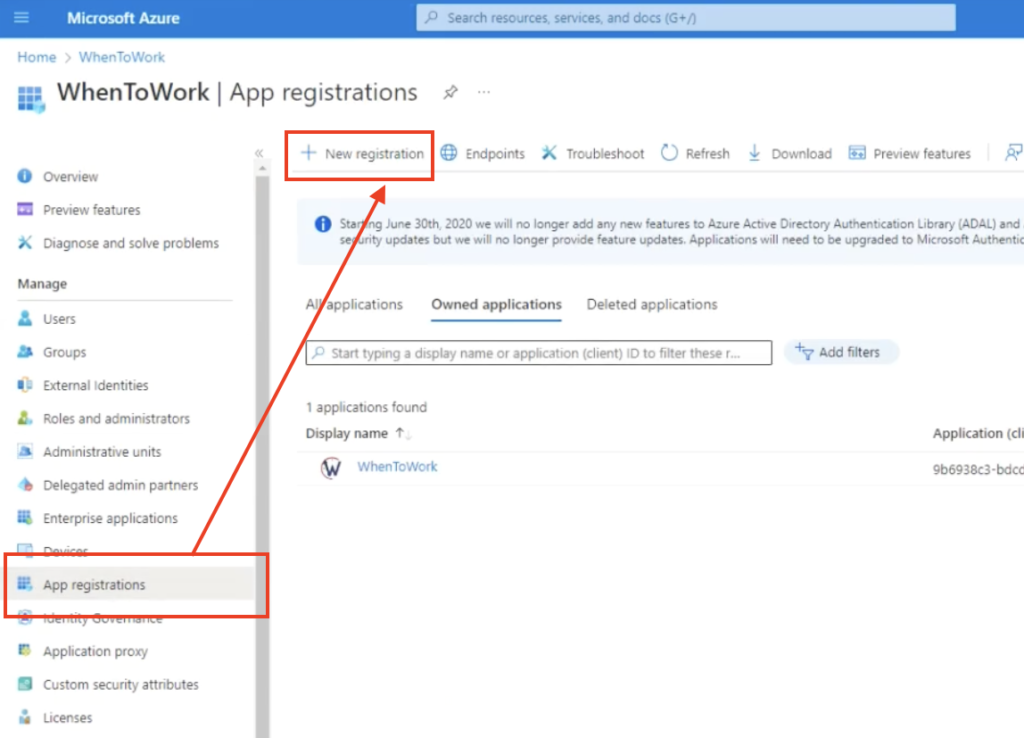Click the application filter search field
Screen dimensions: 1024x738
pos(538,352)
